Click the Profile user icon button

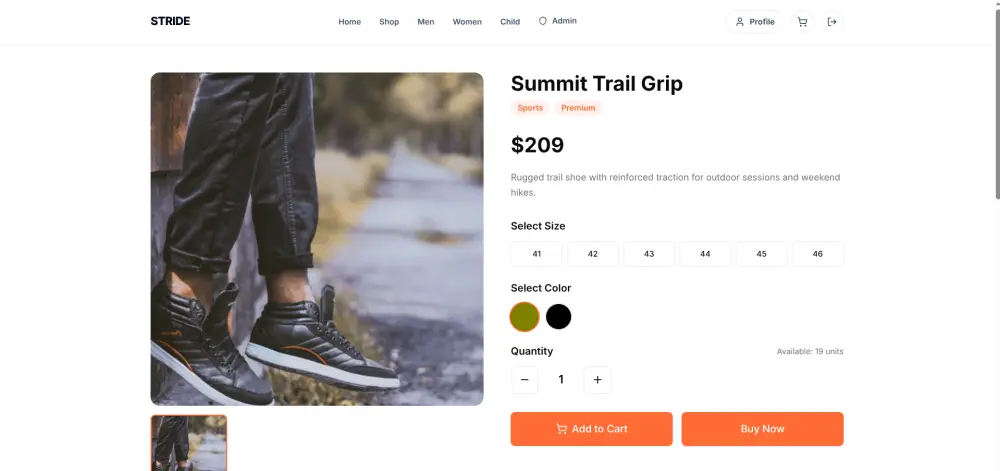click(754, 22)
